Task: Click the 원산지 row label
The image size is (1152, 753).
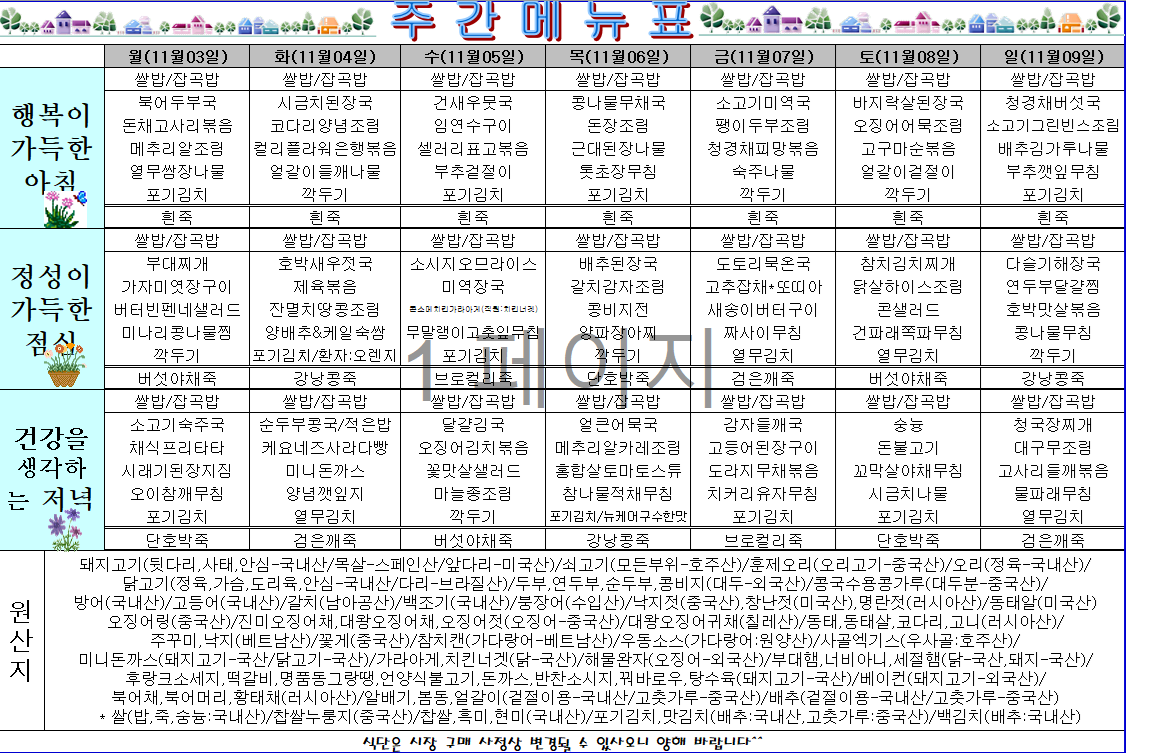Action: 22,640
